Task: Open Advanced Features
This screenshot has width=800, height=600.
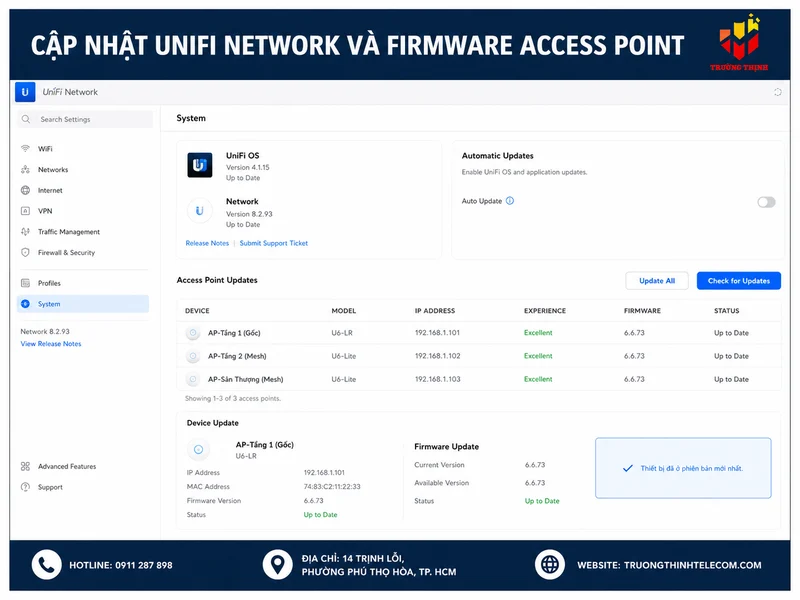Action: click(84, 466)
